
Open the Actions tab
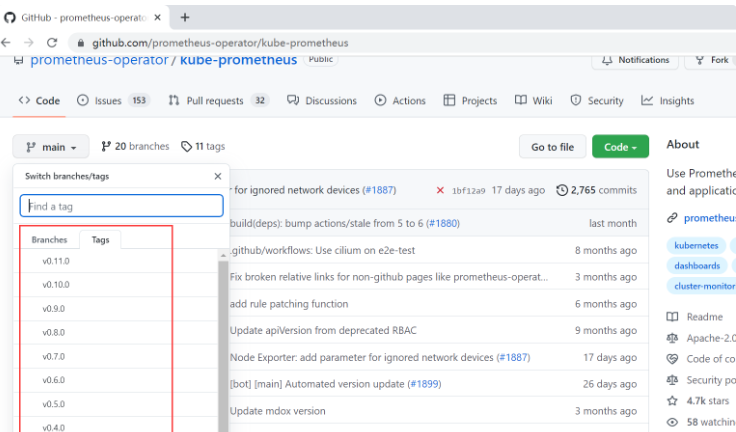400,100
